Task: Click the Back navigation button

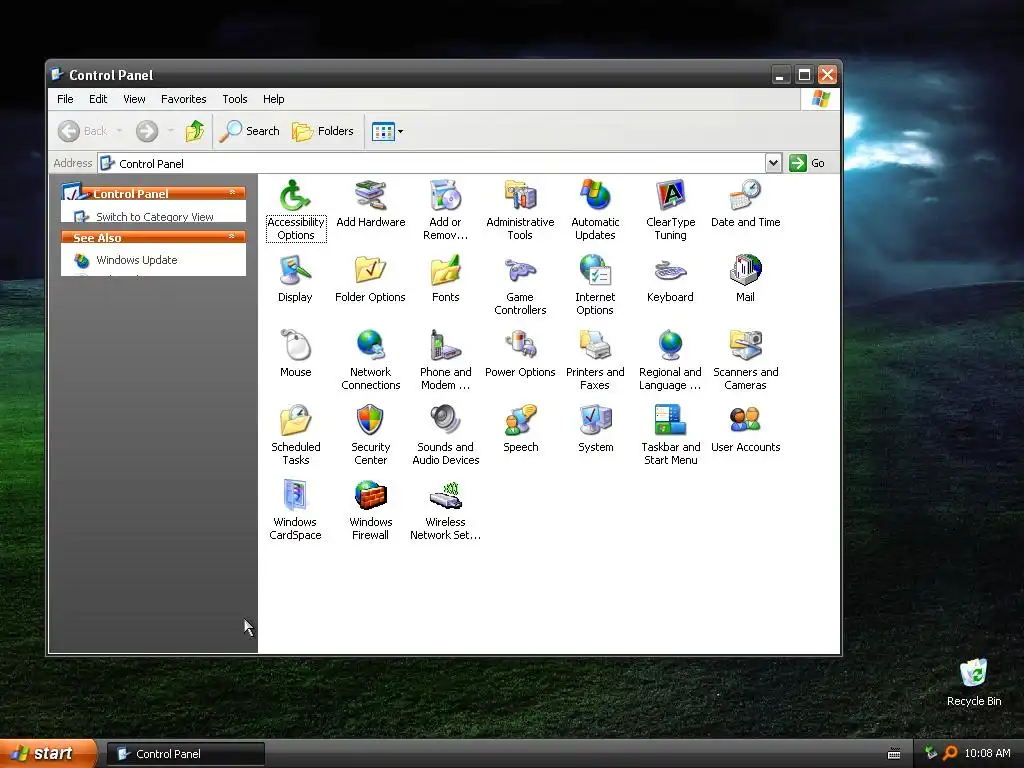Action: (83, 131)
